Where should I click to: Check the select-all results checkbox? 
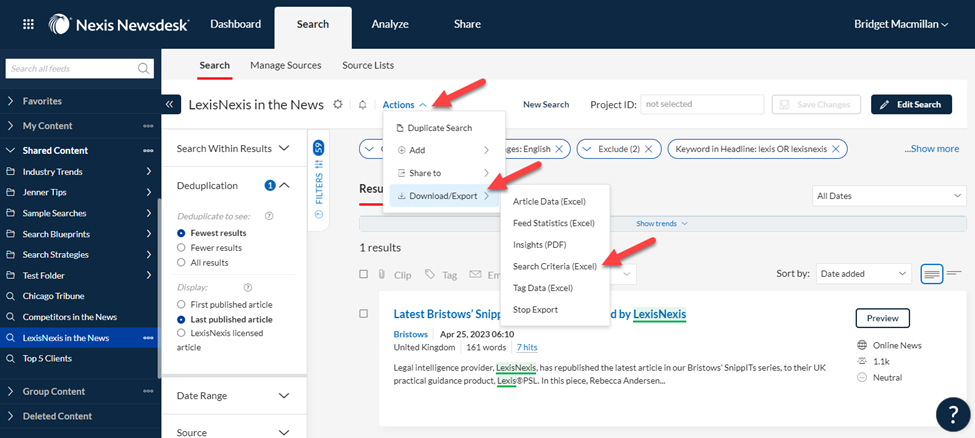364,274
